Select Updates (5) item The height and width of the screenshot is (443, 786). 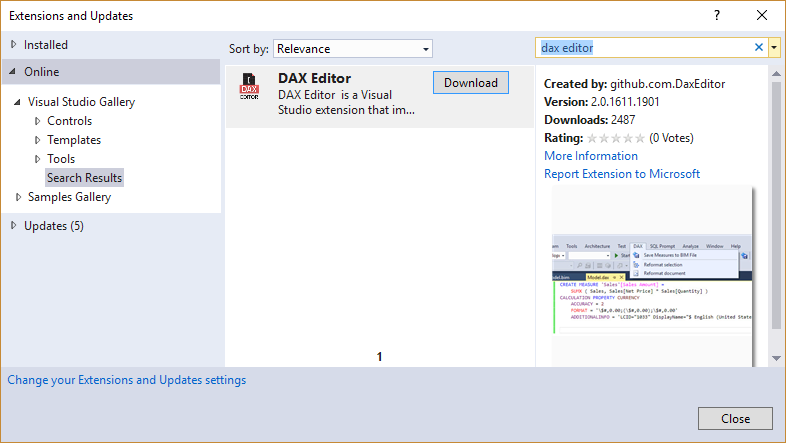pos(54,226)
